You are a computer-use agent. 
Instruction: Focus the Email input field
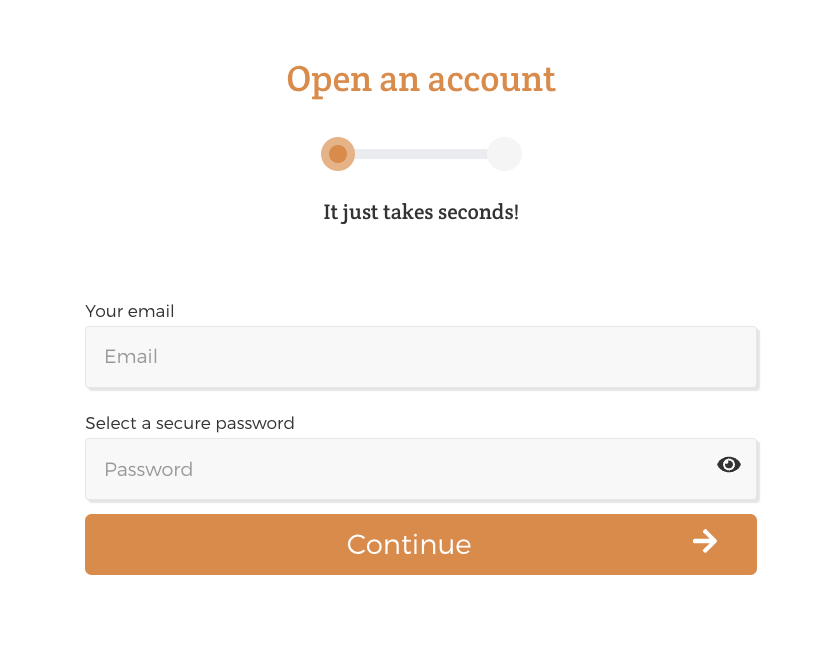[421, 357]
